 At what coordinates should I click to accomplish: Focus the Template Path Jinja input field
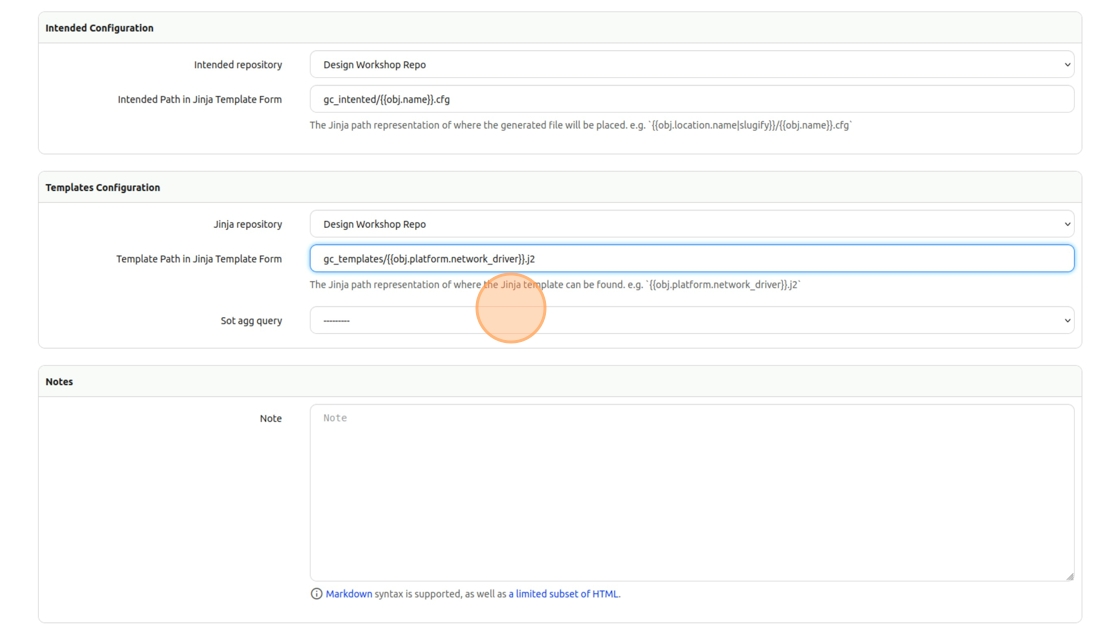pos(691,259)
